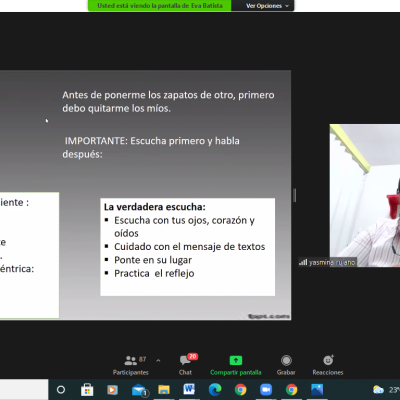
Task: Click the text 'La verdadera escucha:'
Action: pyautogui.click(x=155, y=207)
